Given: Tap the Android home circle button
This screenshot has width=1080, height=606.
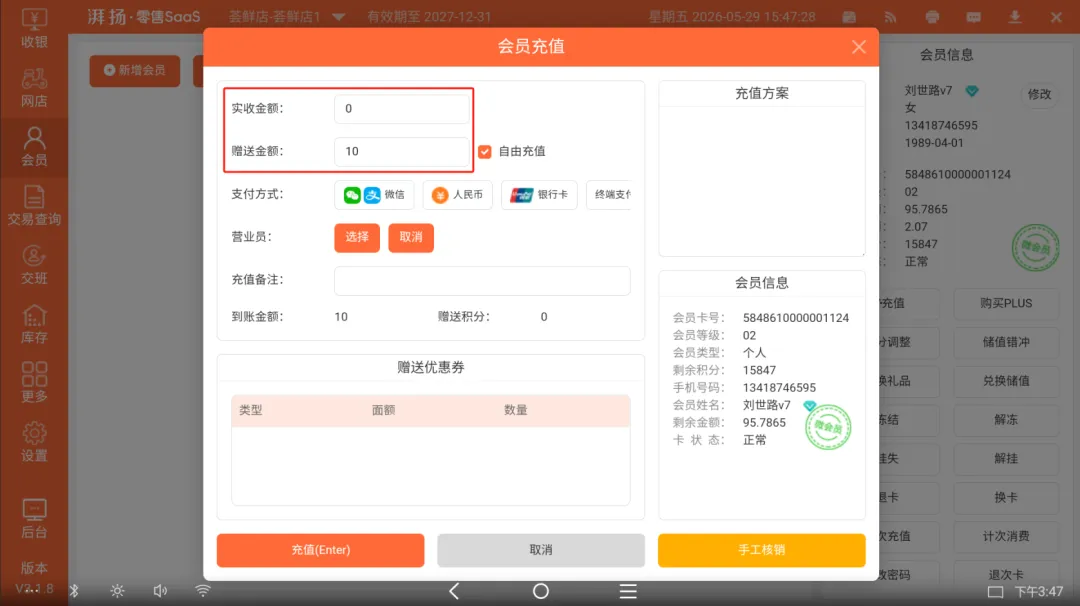Looking at the screenshot, I should (x=541, y=592).
